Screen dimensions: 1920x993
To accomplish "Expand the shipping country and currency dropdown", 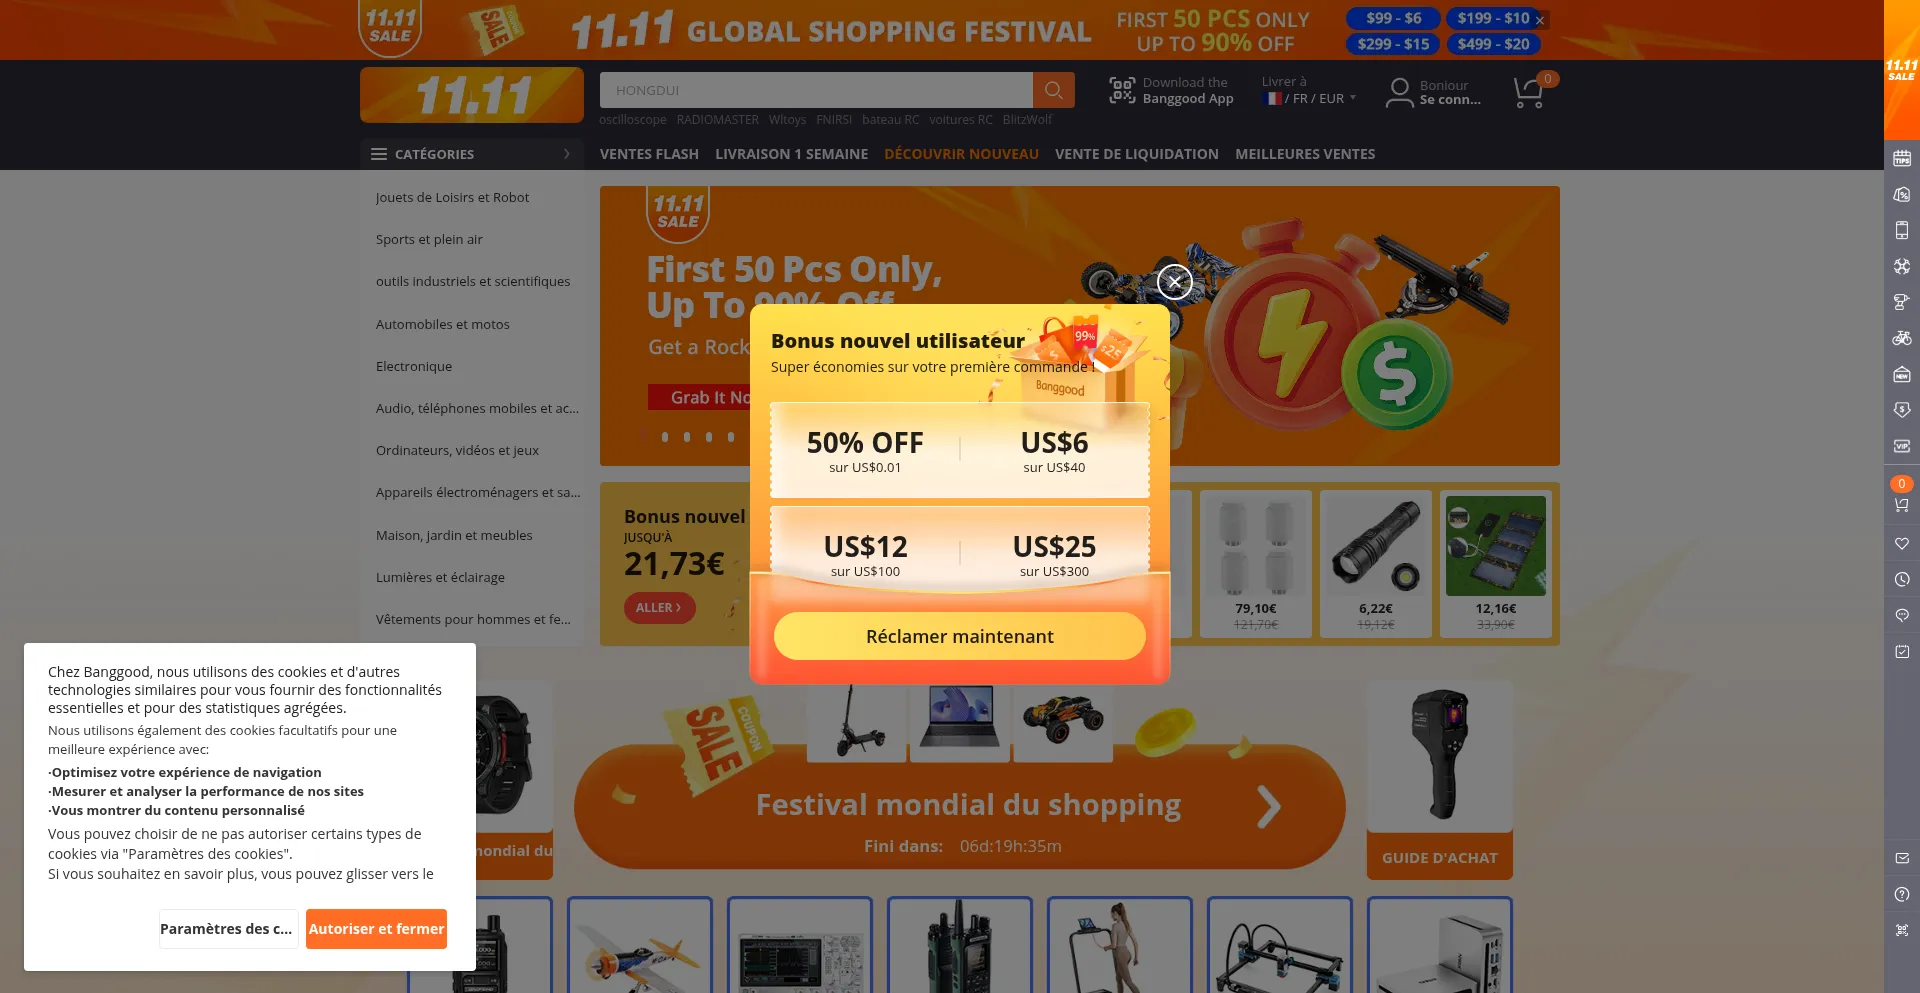I will 1309,99.
